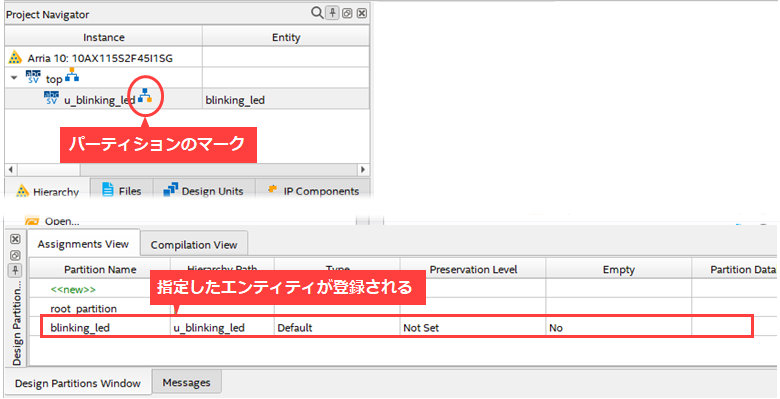The height and width of the screenshot is (399, 780).
Task: Float the Project Navigator panel
Action: point(347,13)
